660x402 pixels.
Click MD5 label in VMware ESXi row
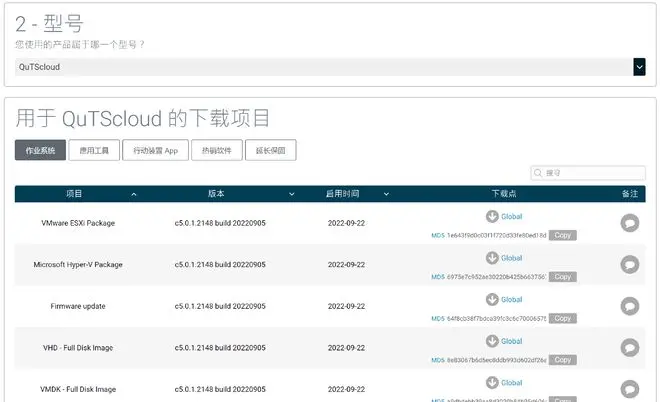[x=438, y=235]
